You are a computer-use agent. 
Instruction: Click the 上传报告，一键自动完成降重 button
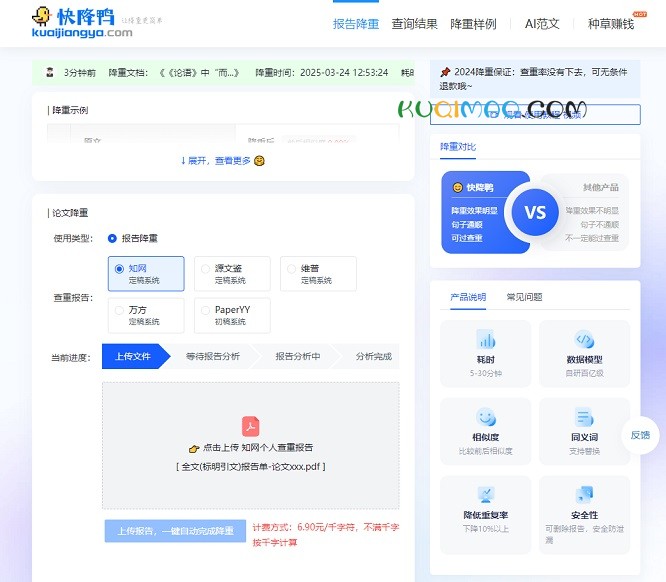point(175,531)
